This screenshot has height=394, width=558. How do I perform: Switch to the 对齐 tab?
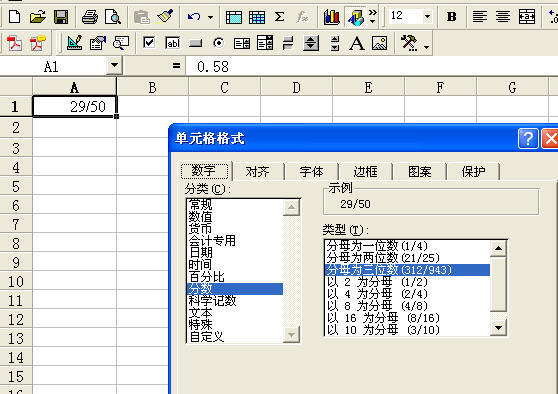[x=258, y=172]
